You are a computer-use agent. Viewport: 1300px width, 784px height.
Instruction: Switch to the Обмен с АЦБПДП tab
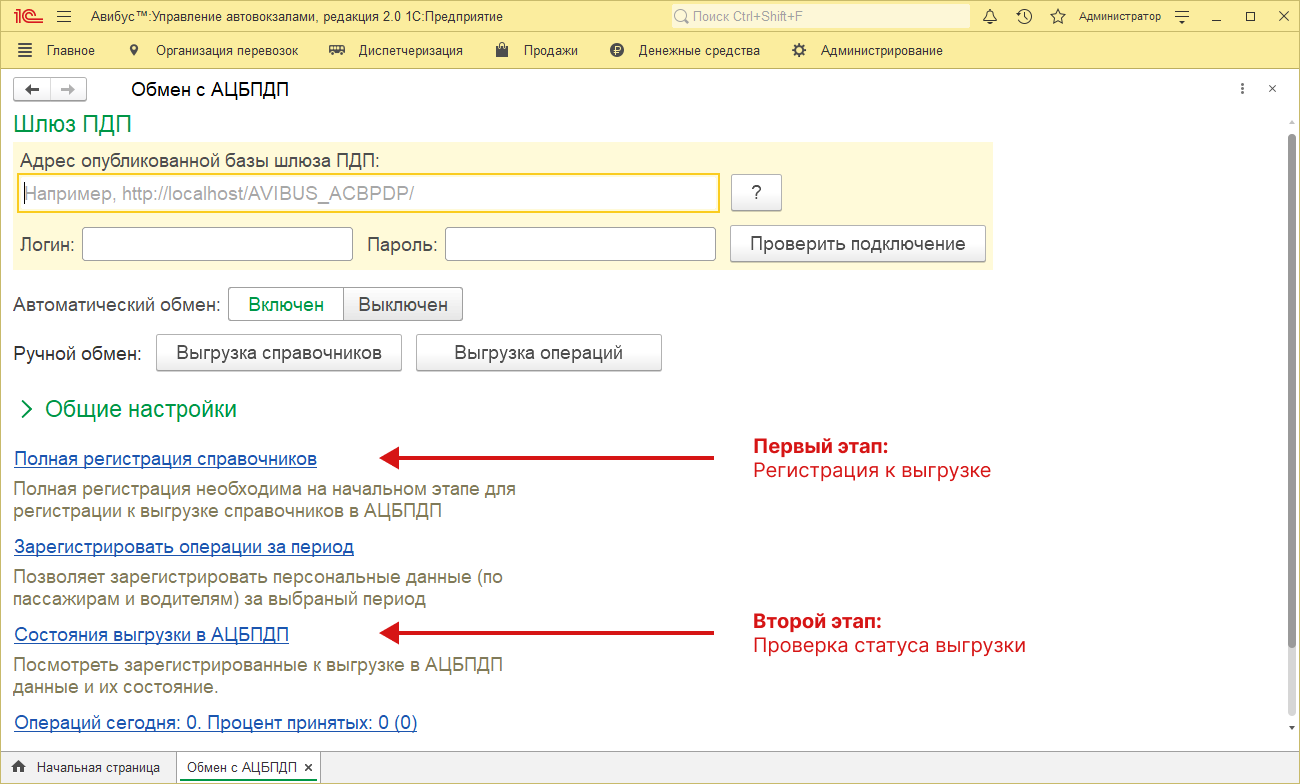click(240, 767)
